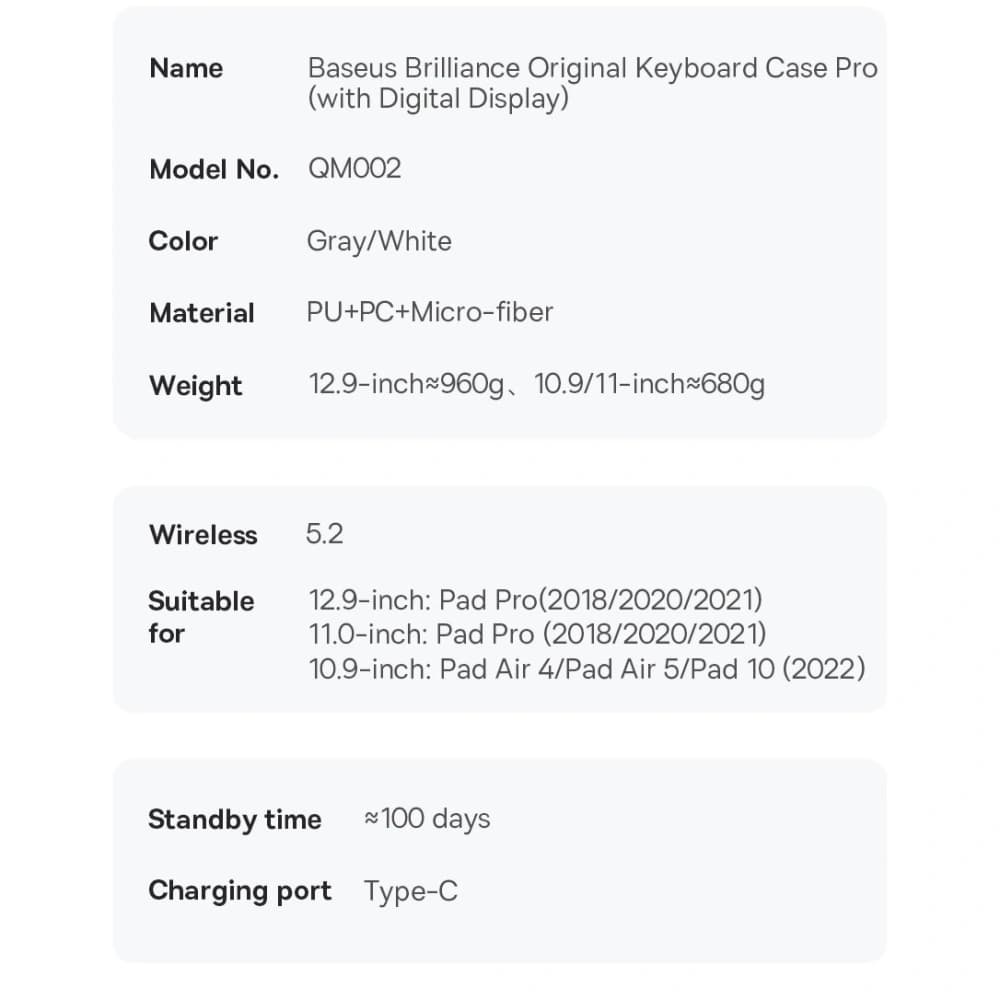Select the 10.9-inch Pad Air compatibility line
1000x1000 pixels.
tap(587, 669)
